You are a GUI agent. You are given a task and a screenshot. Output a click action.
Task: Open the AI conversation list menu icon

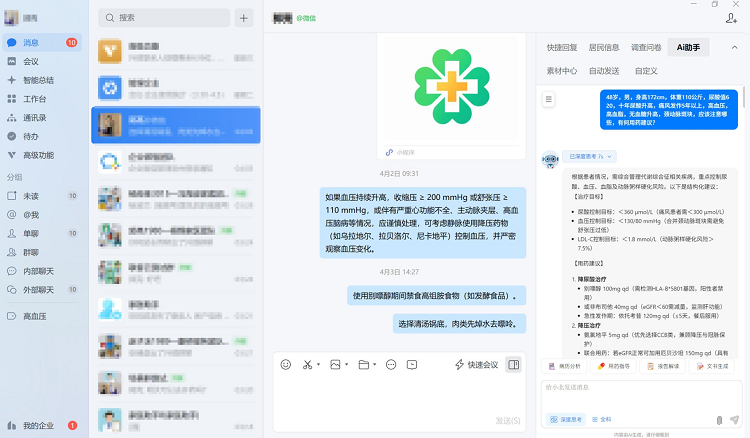[549, 98]
